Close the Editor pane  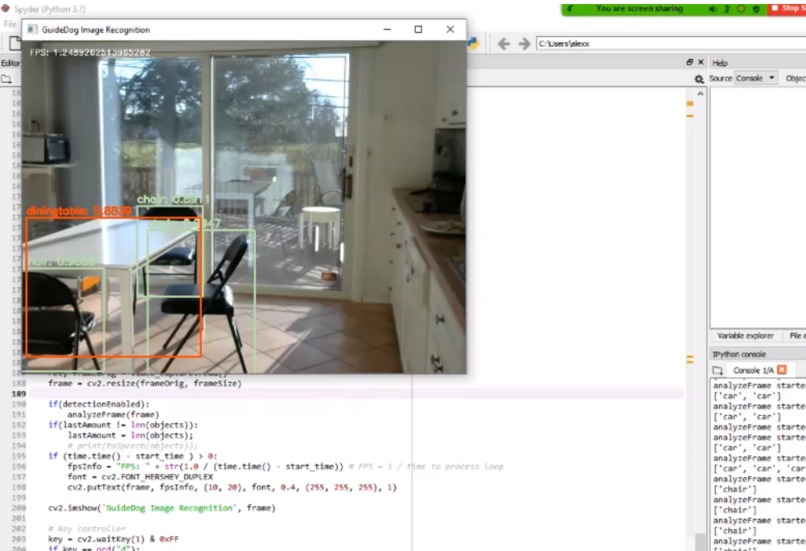coord(701,62)
